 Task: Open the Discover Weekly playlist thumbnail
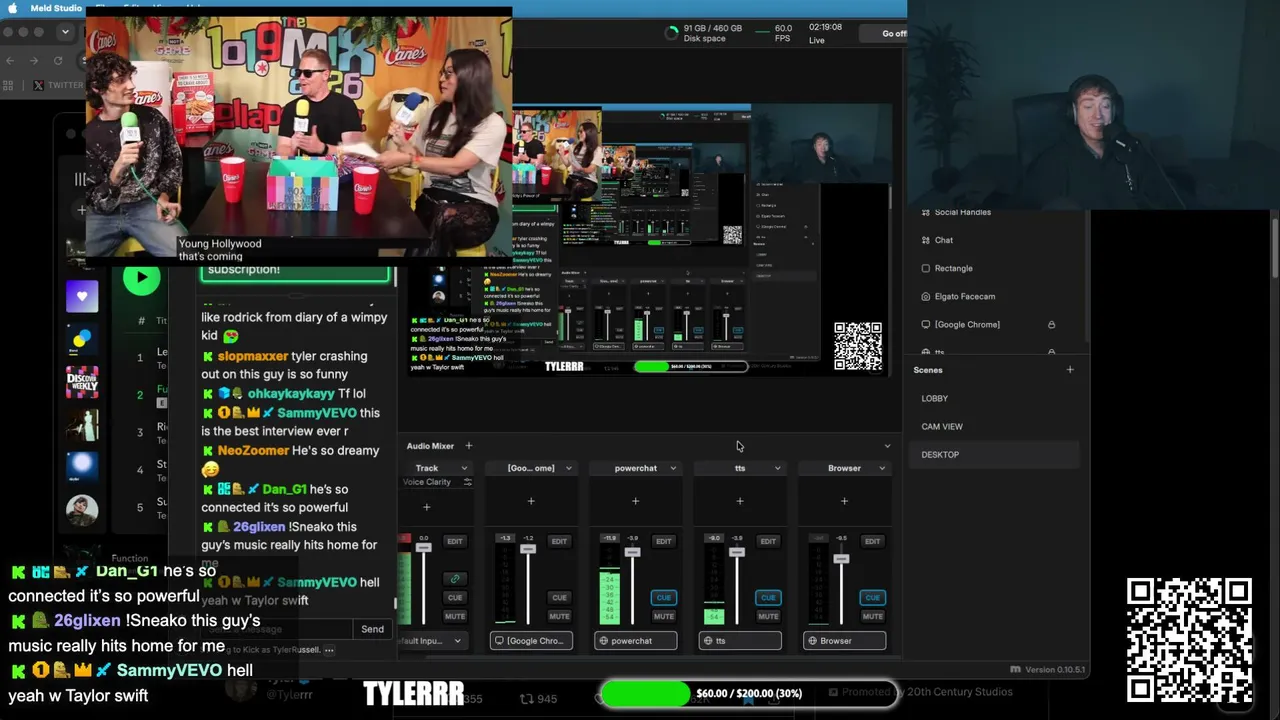click(82, 382)
